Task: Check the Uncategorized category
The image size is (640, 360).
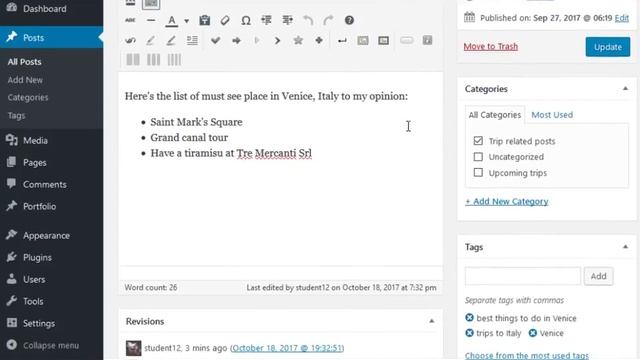Action: pyautogui.click(x=478, y=157)
